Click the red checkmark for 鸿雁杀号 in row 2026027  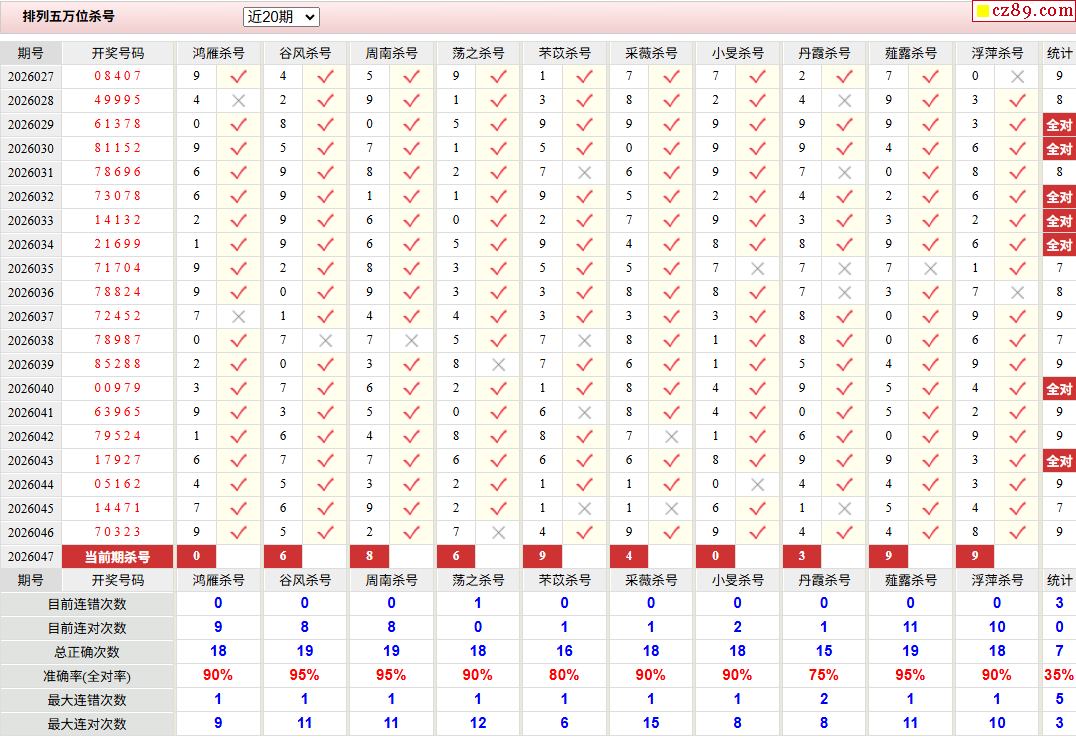click(x=238, y=77)
